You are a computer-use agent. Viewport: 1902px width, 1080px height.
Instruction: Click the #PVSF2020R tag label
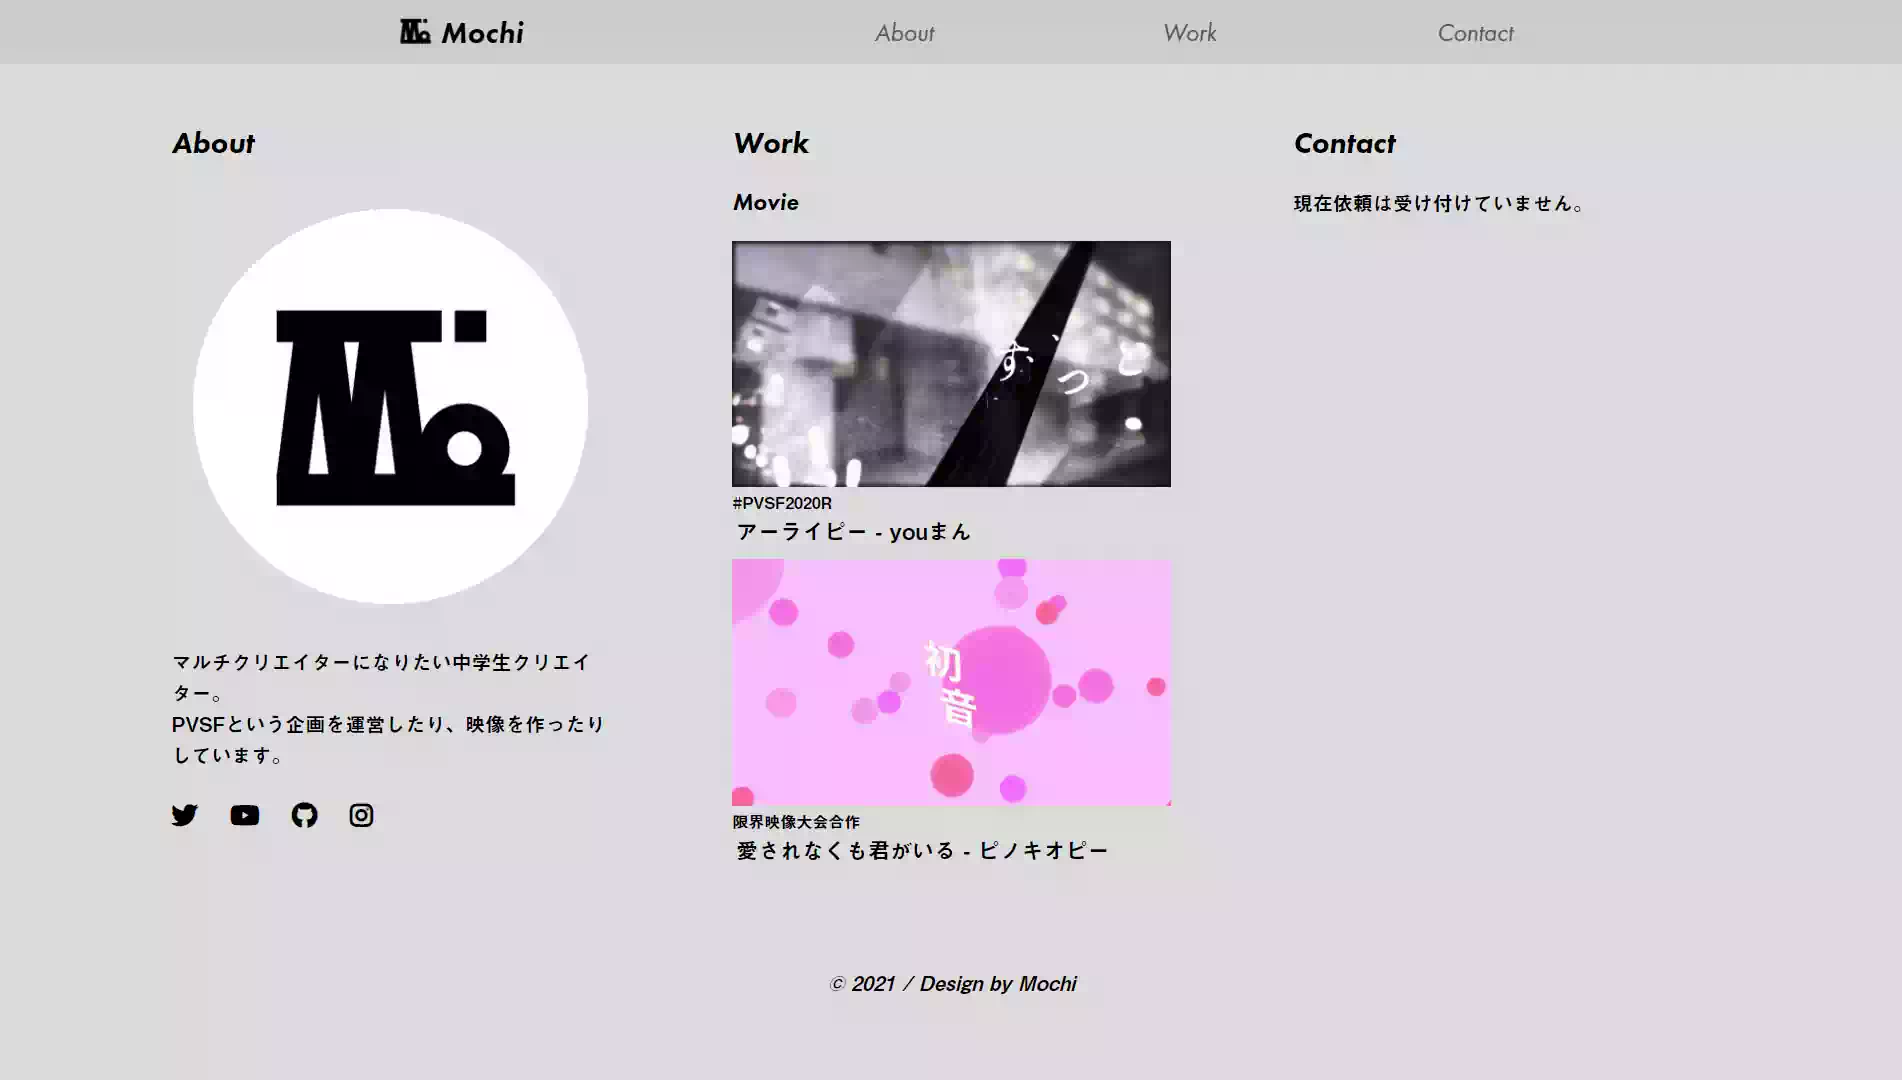(782, 503)
